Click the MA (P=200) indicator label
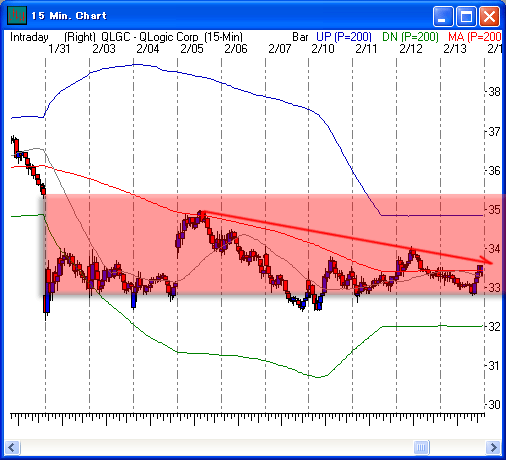The width and height of the screenshot is (506, 460). 474,37
